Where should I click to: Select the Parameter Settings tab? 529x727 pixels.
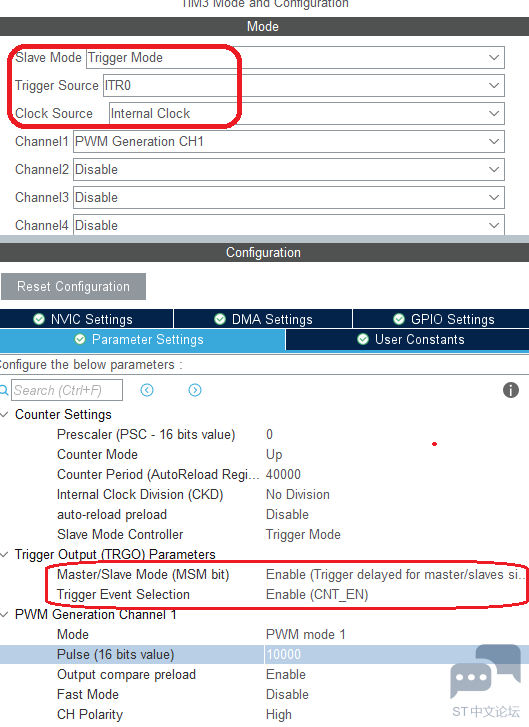[x=142, y=339]
